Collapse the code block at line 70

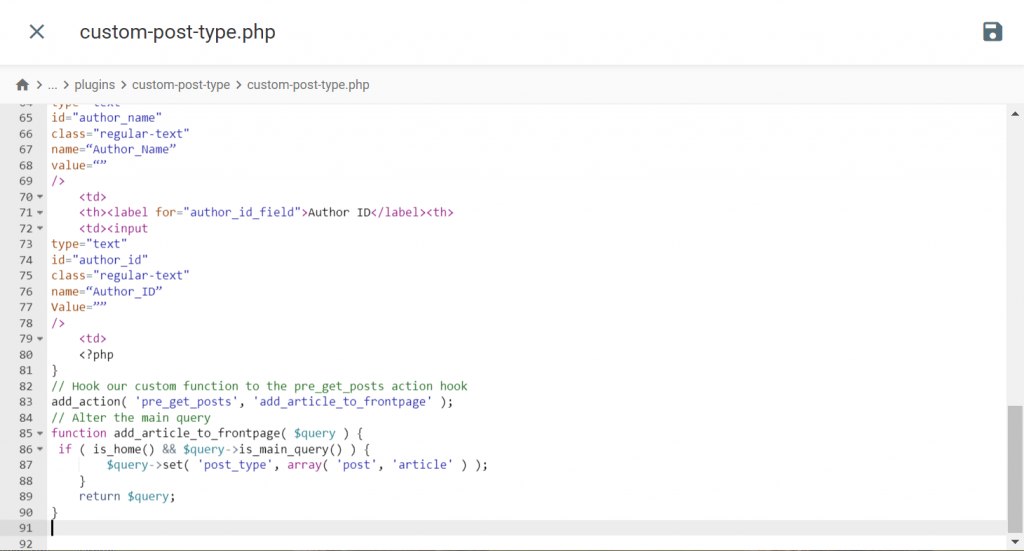tap(40, 197)
